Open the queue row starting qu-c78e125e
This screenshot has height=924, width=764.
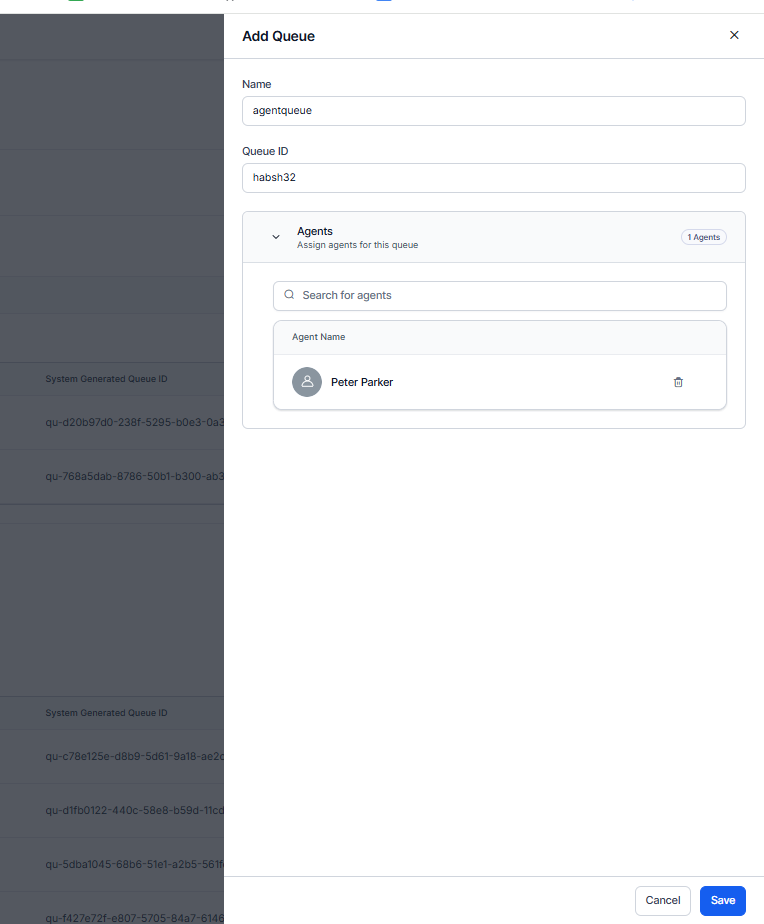[x=134, y=756]
